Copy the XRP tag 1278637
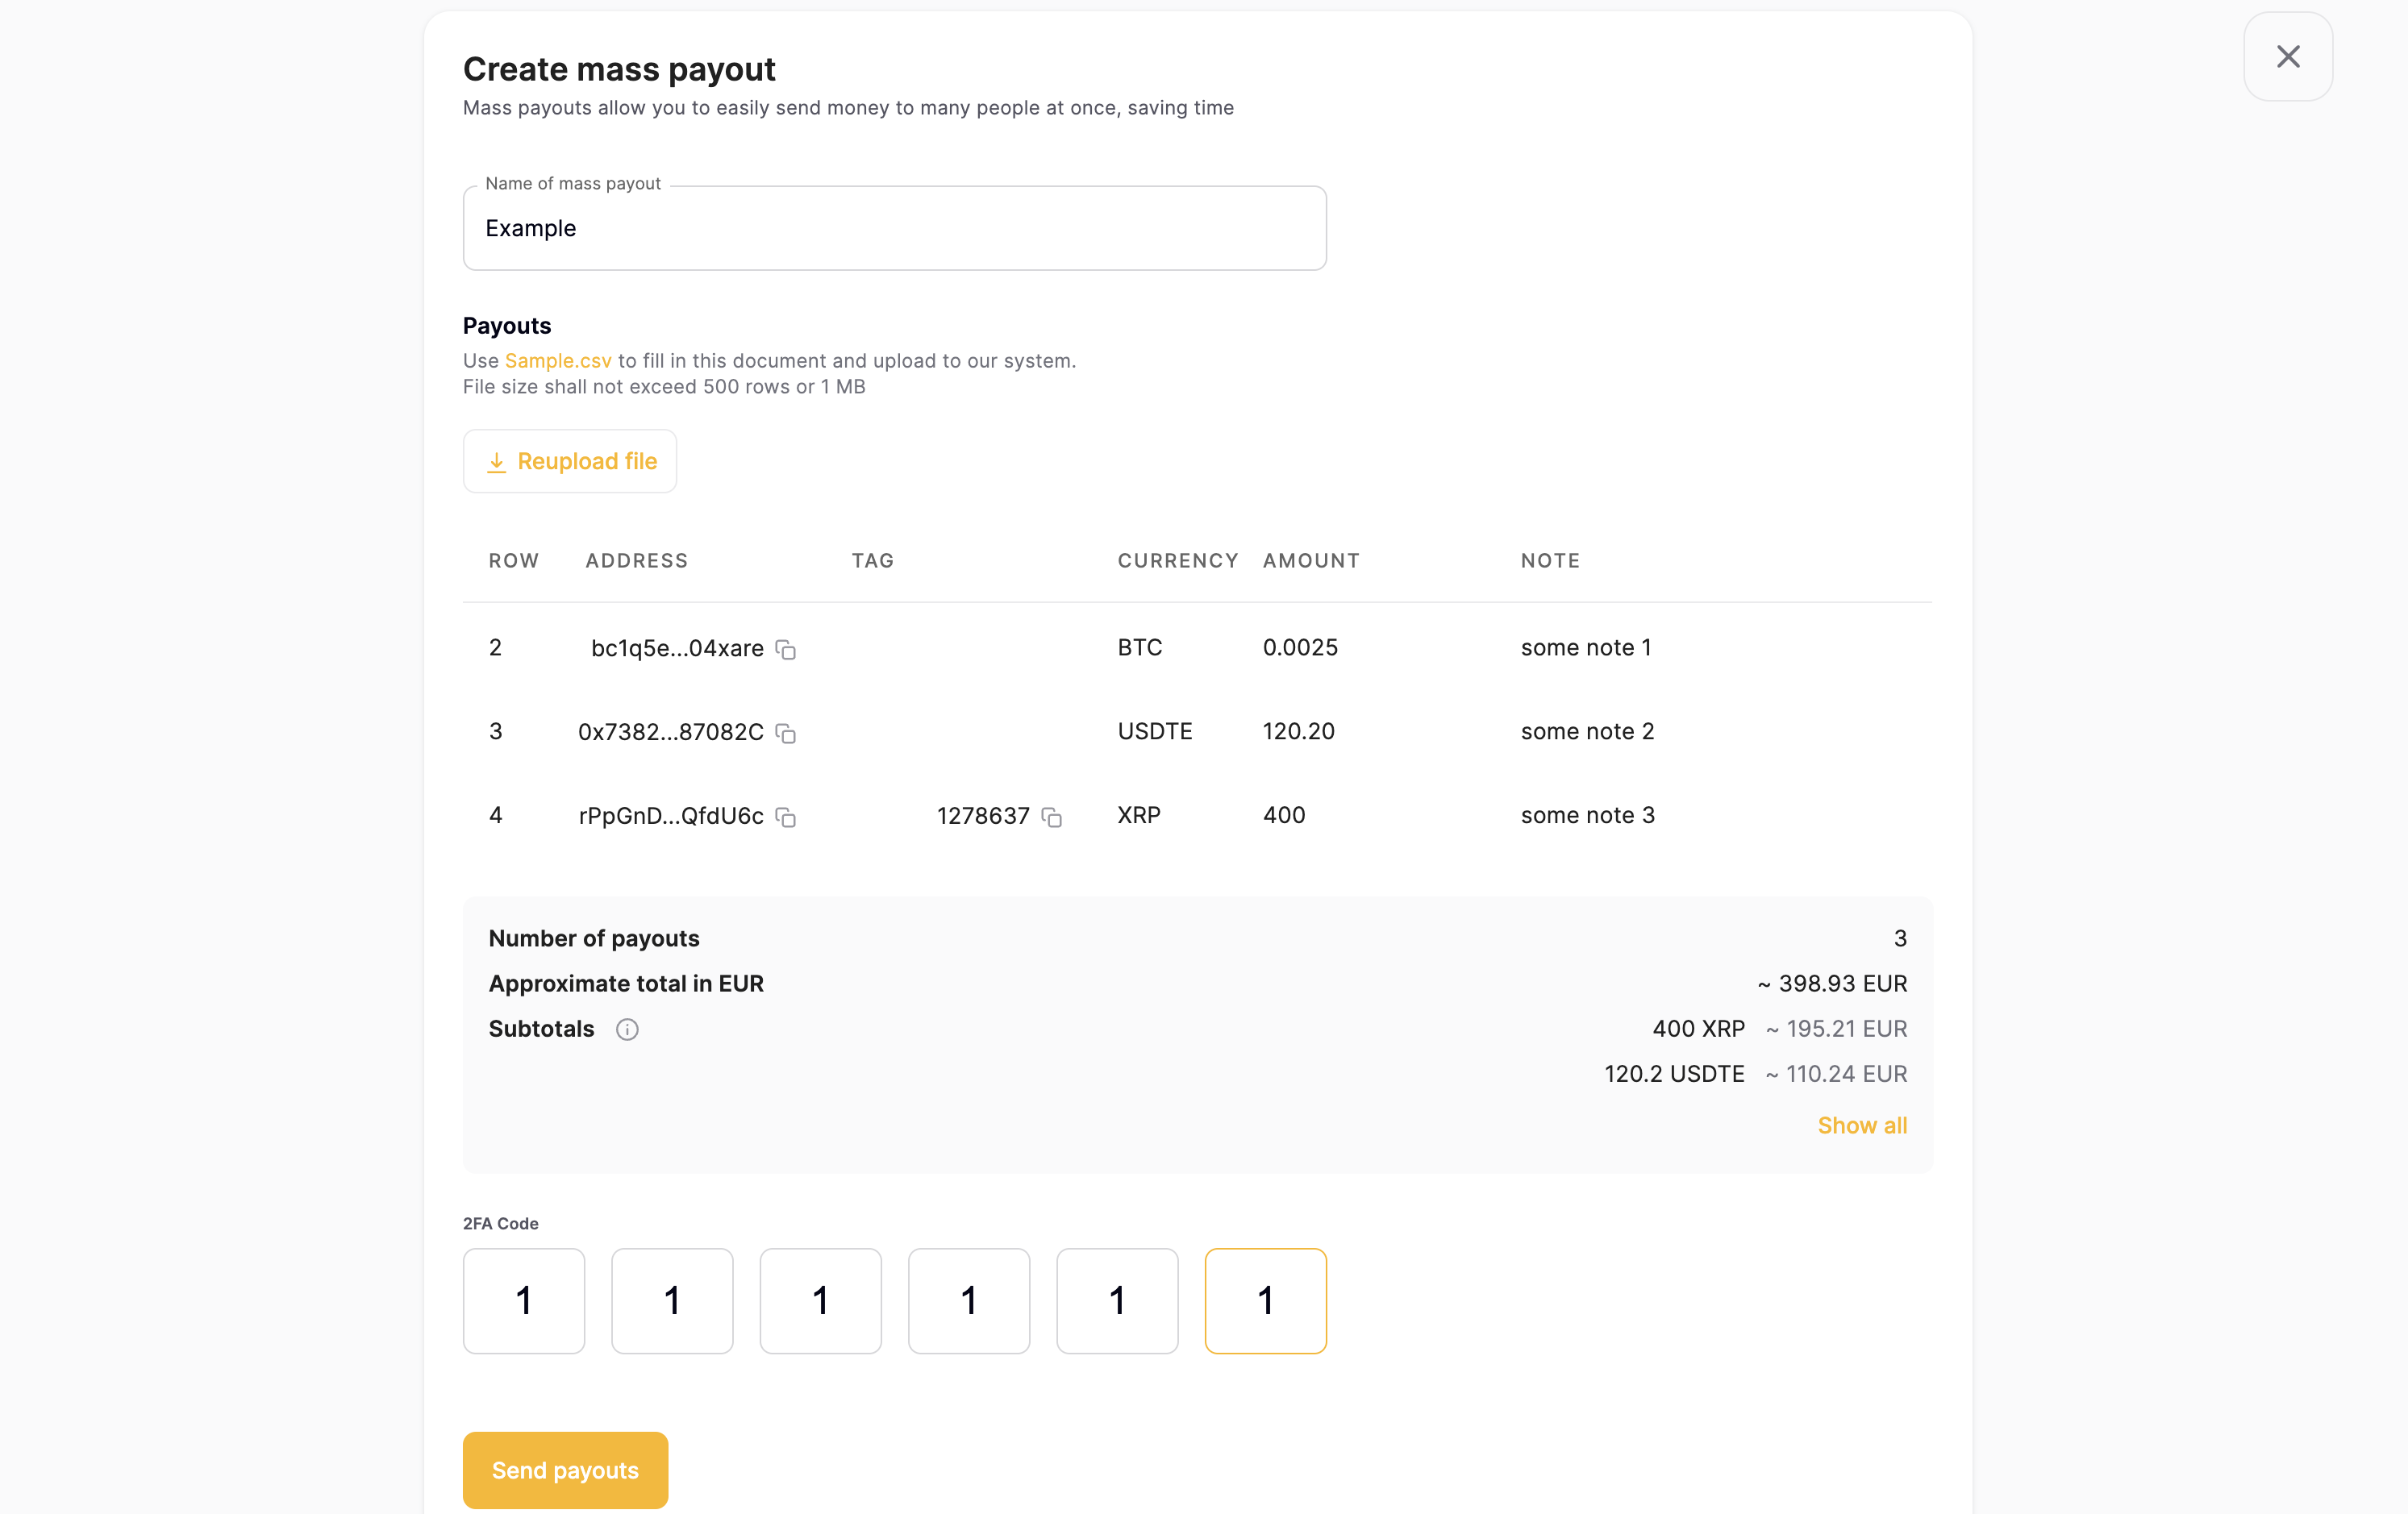The width and height of the screenshot is (2408, 1514). 1051,817
